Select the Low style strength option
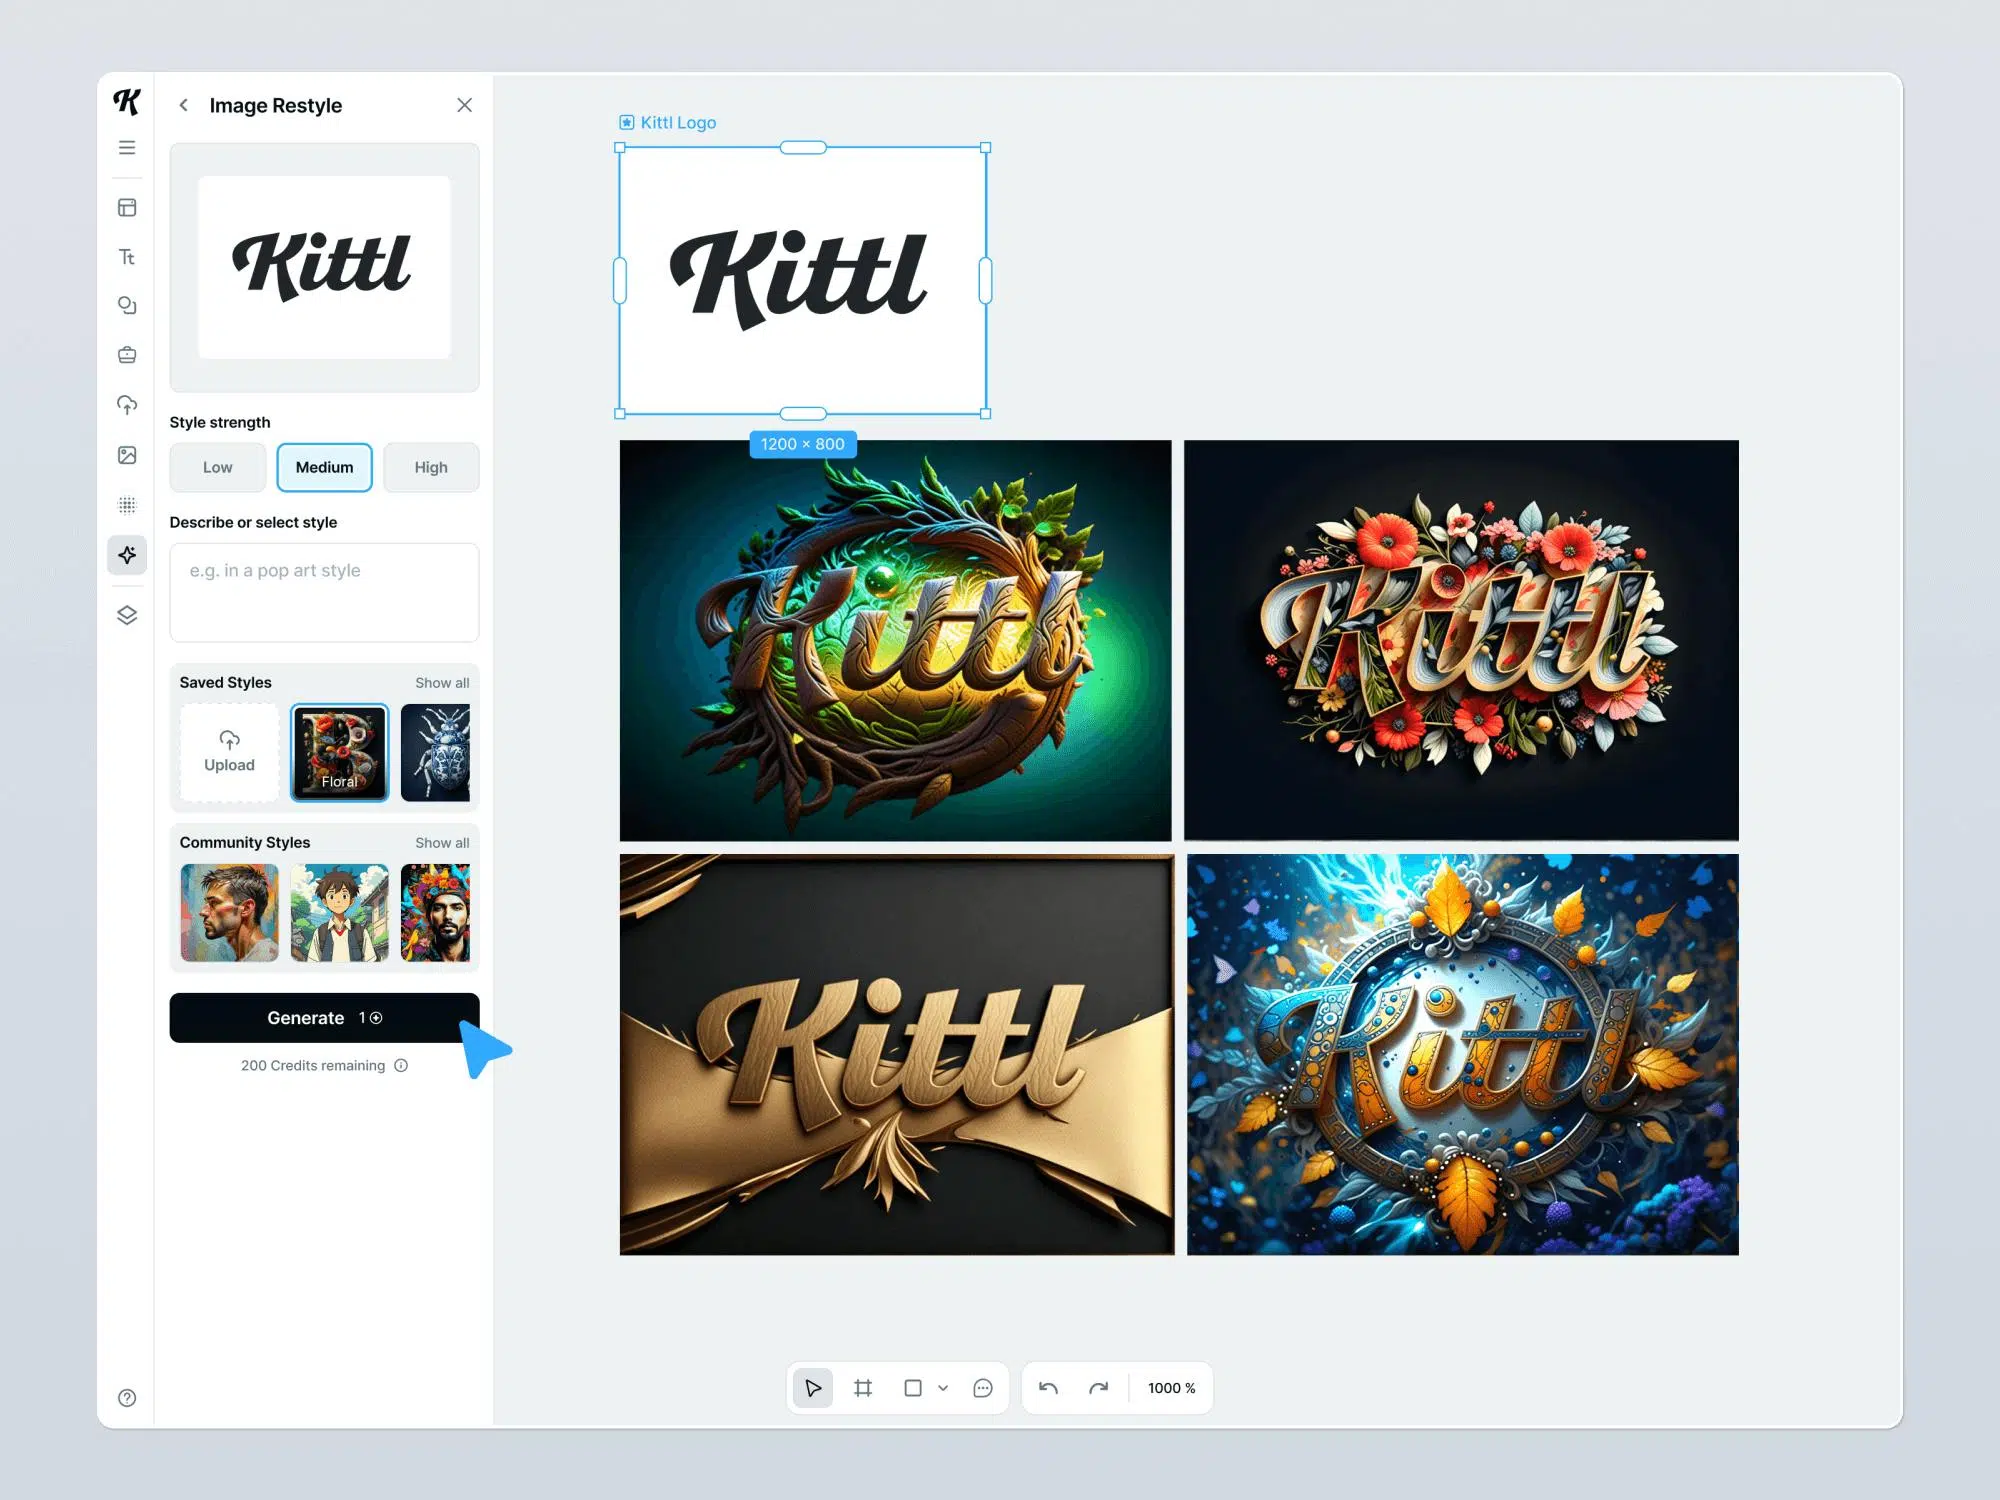 click(x=217, y=466)
